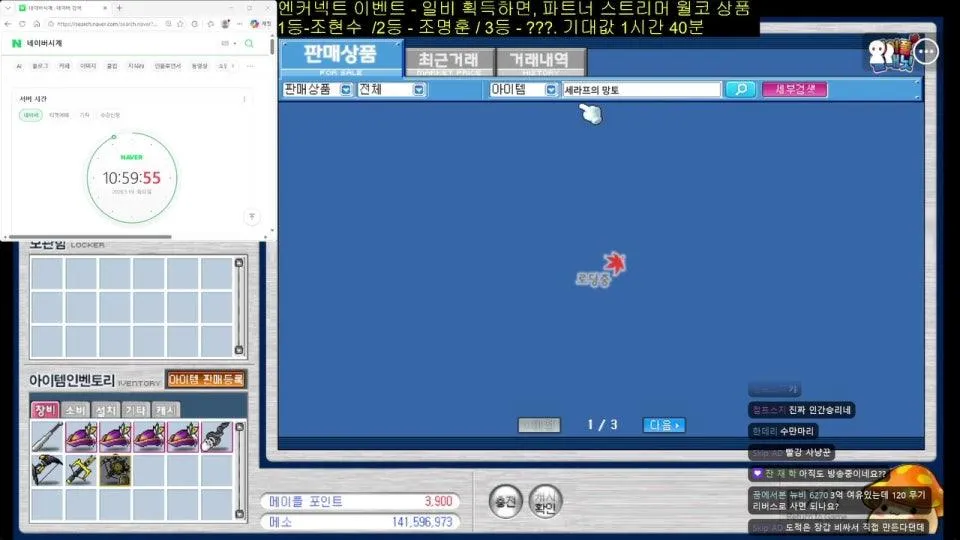The height and width of the screenshot is (540, 960).
Task: Select the dark bow item in the inventory
Action: [x=47, y=470]
